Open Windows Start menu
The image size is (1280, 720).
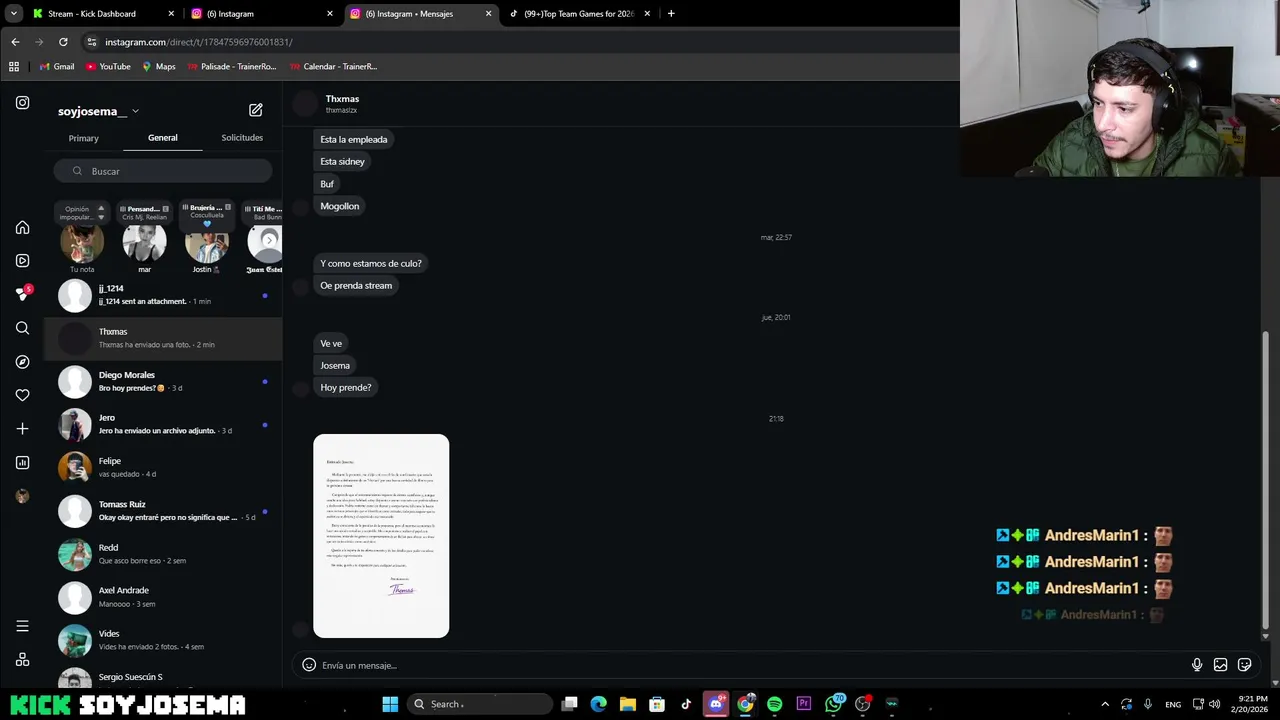click(390, 704)
